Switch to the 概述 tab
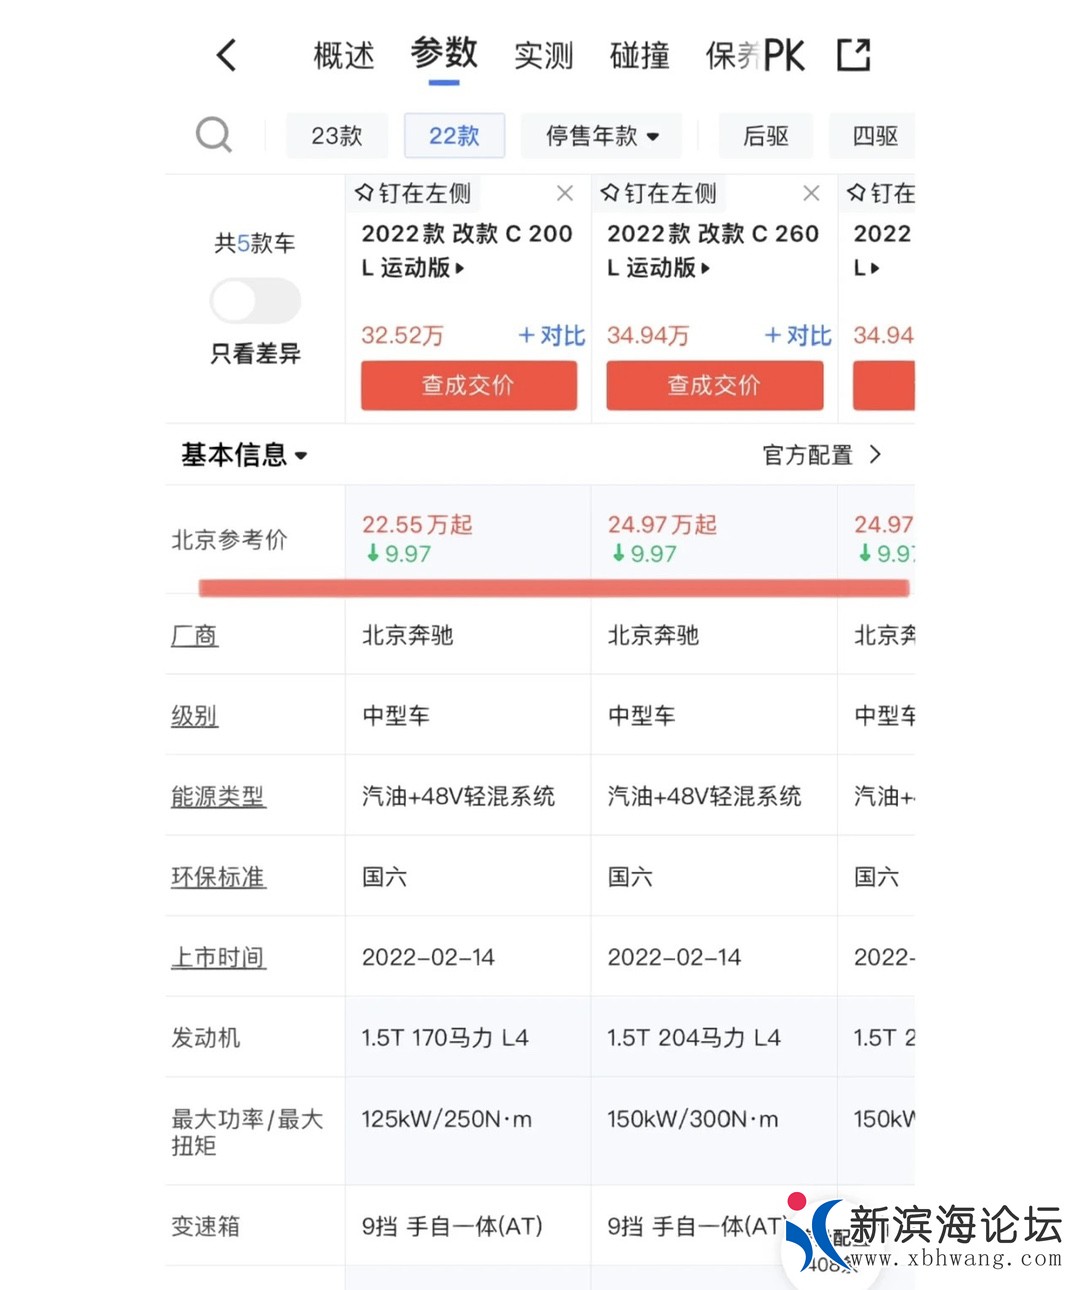The width and height of the screenshot is (1080, 1290). (344, 56)
